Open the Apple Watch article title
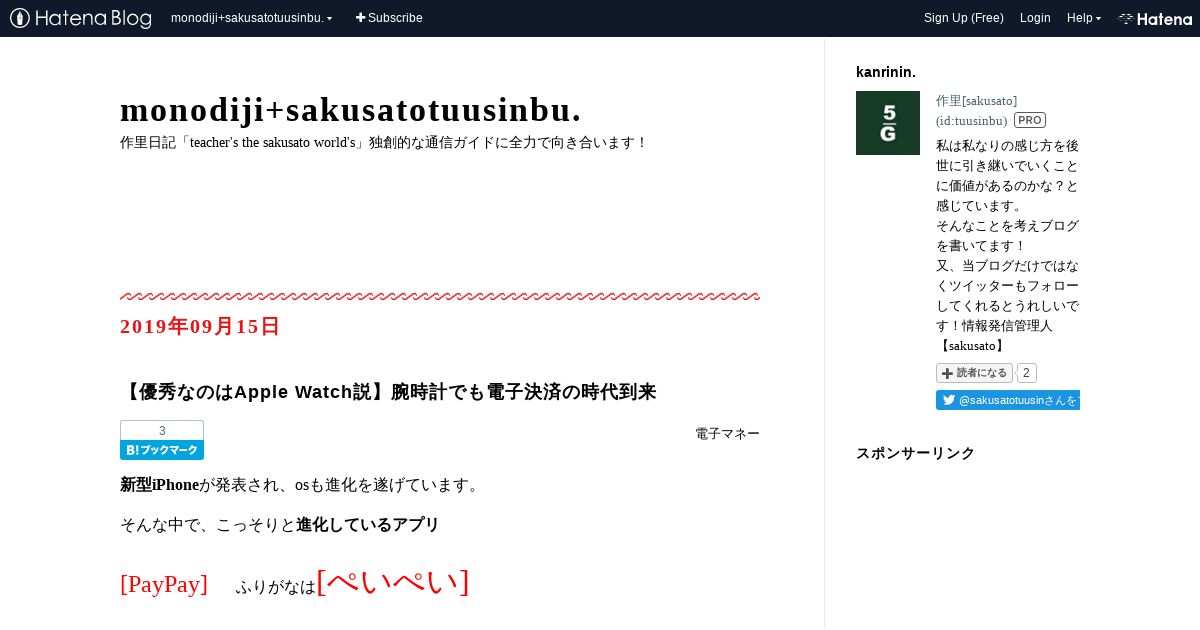This screenshot has height=630, width=1200. pos(388,391)
